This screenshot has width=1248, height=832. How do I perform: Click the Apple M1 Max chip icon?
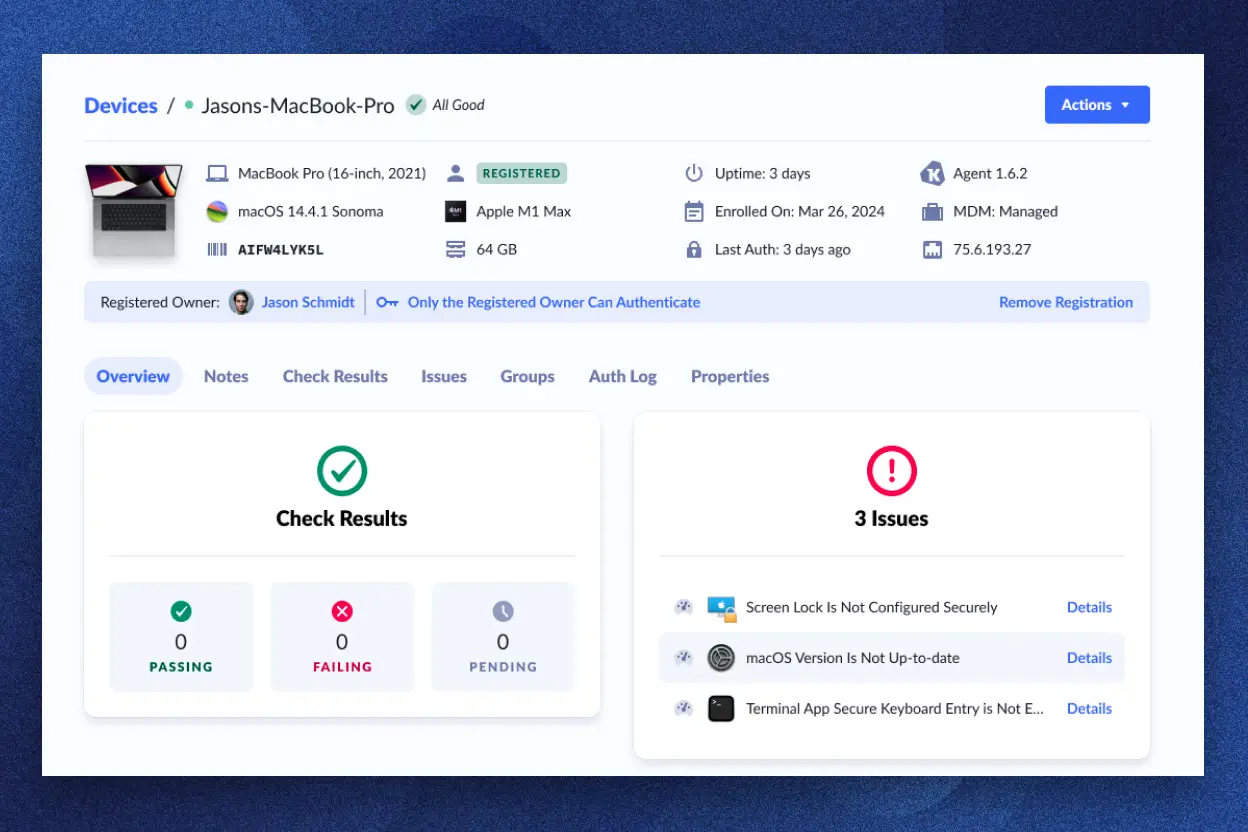[456, 211]
